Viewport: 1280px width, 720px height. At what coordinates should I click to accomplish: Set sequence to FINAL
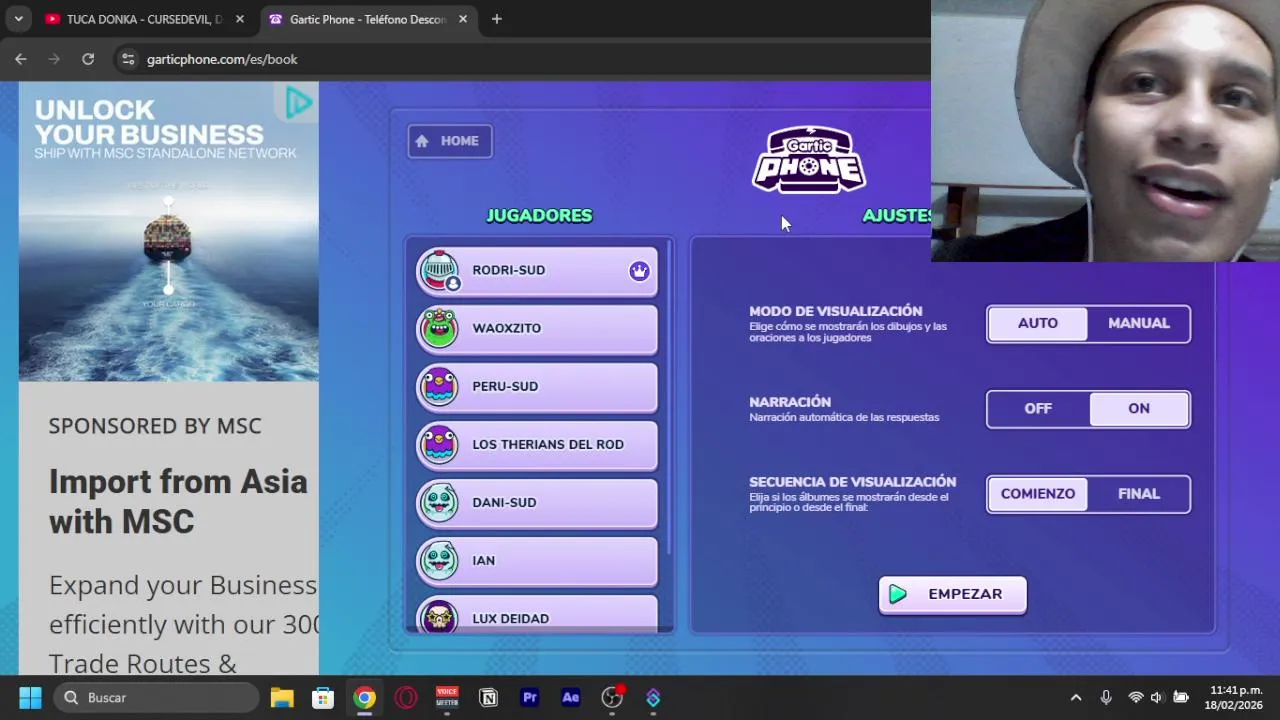pyautogui.click(x=1139, y=494)
